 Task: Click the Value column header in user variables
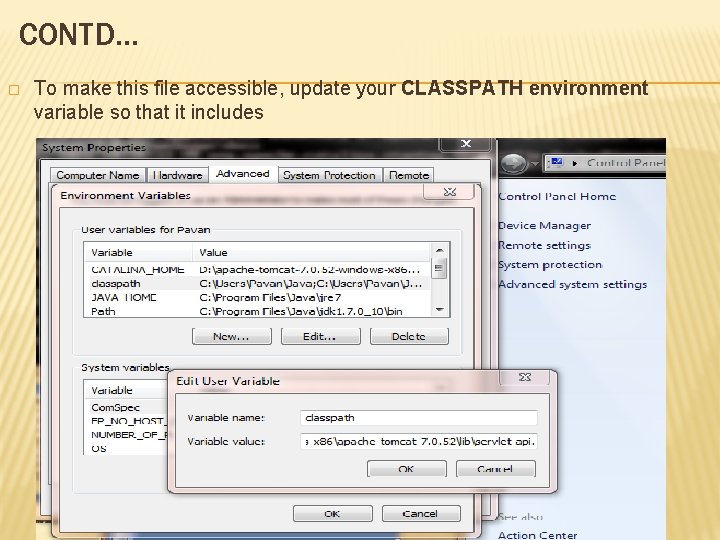311,253
